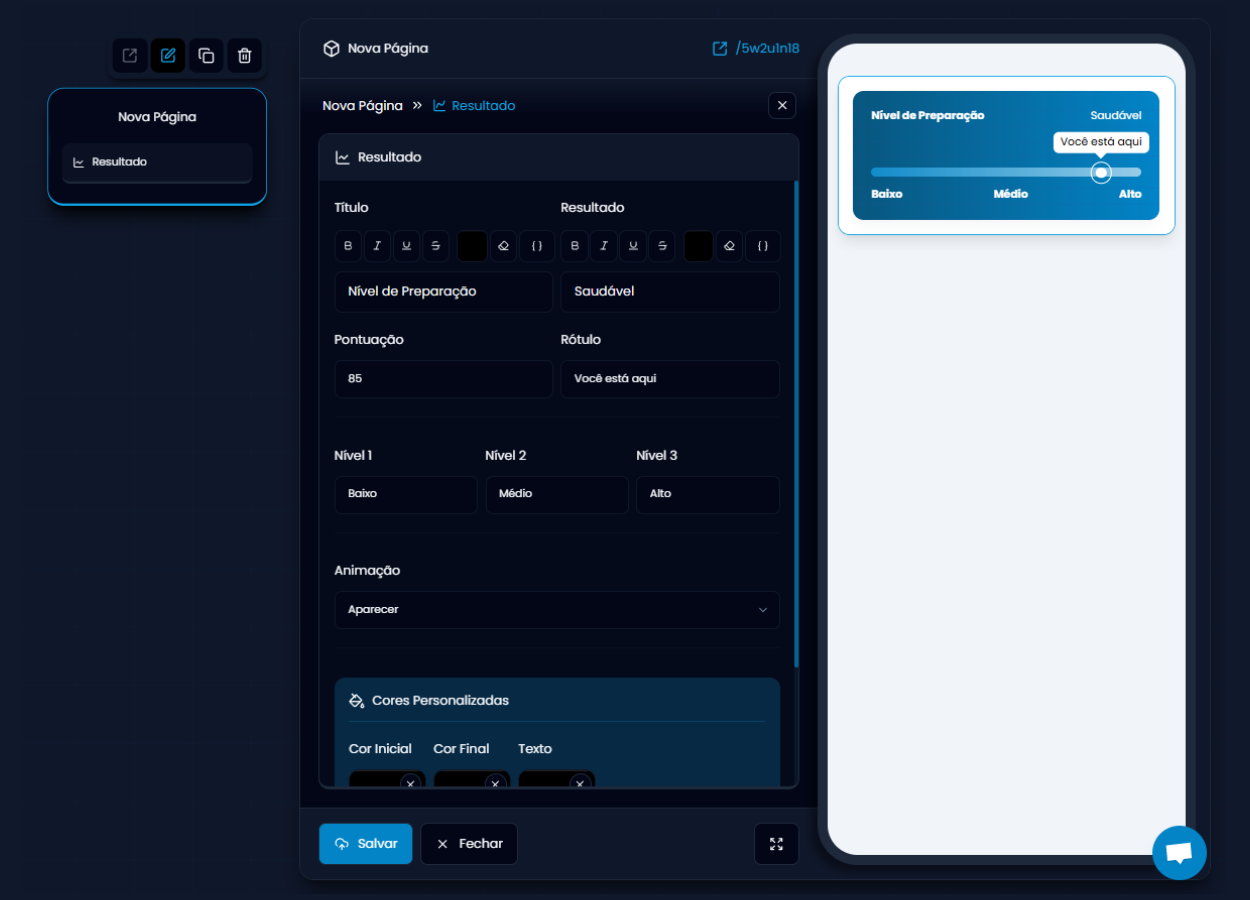Screen dimensions: 1250x900
Task: Delete the page with trash icon
Action: coord(244,56)
